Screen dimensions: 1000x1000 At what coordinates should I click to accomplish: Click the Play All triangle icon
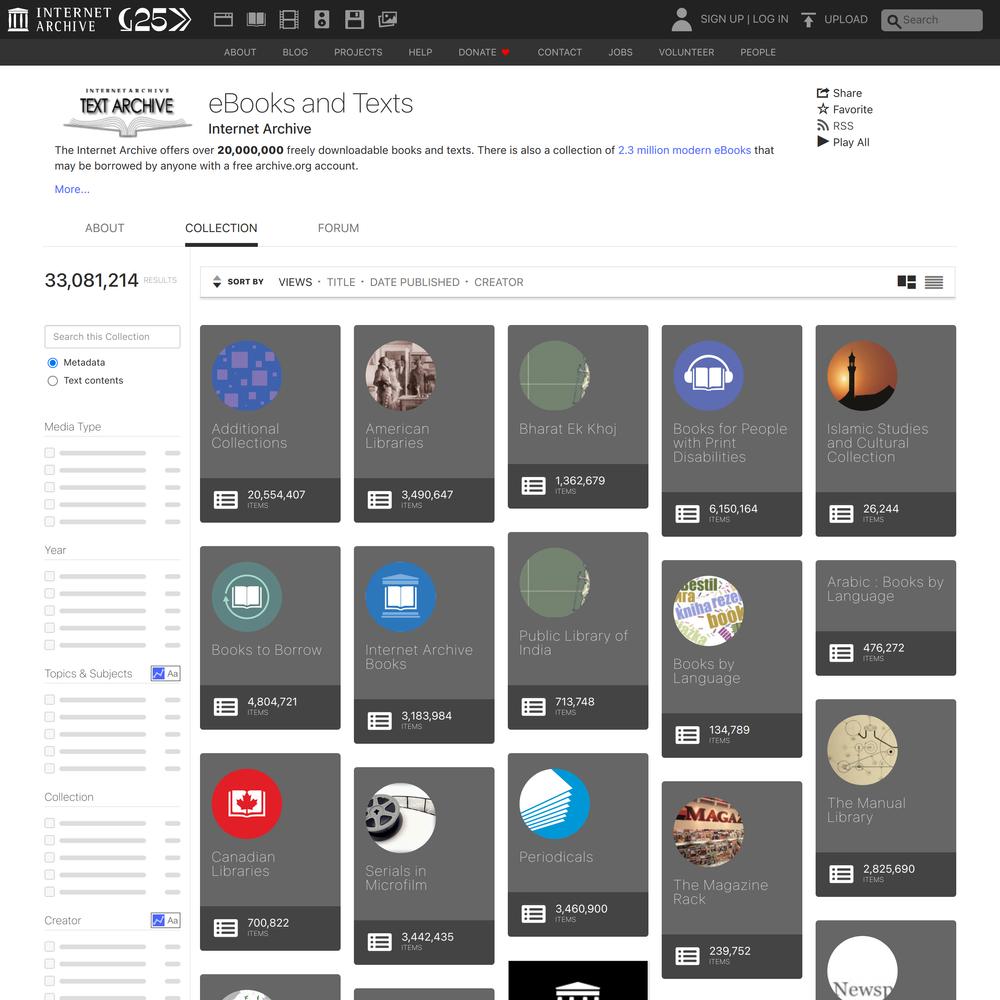(823, 142)
